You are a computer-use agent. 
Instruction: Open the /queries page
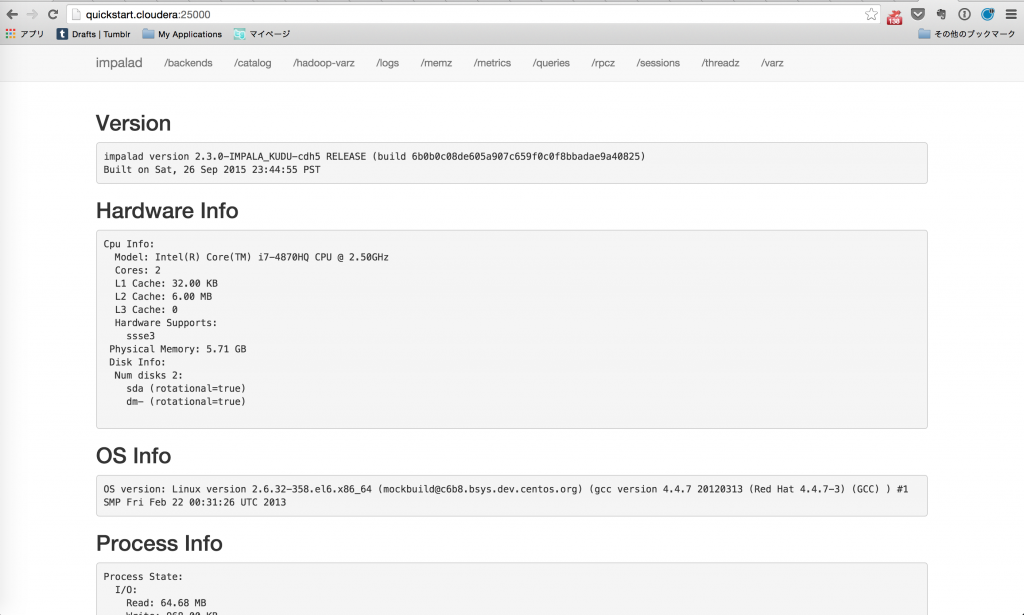[551, 63]
